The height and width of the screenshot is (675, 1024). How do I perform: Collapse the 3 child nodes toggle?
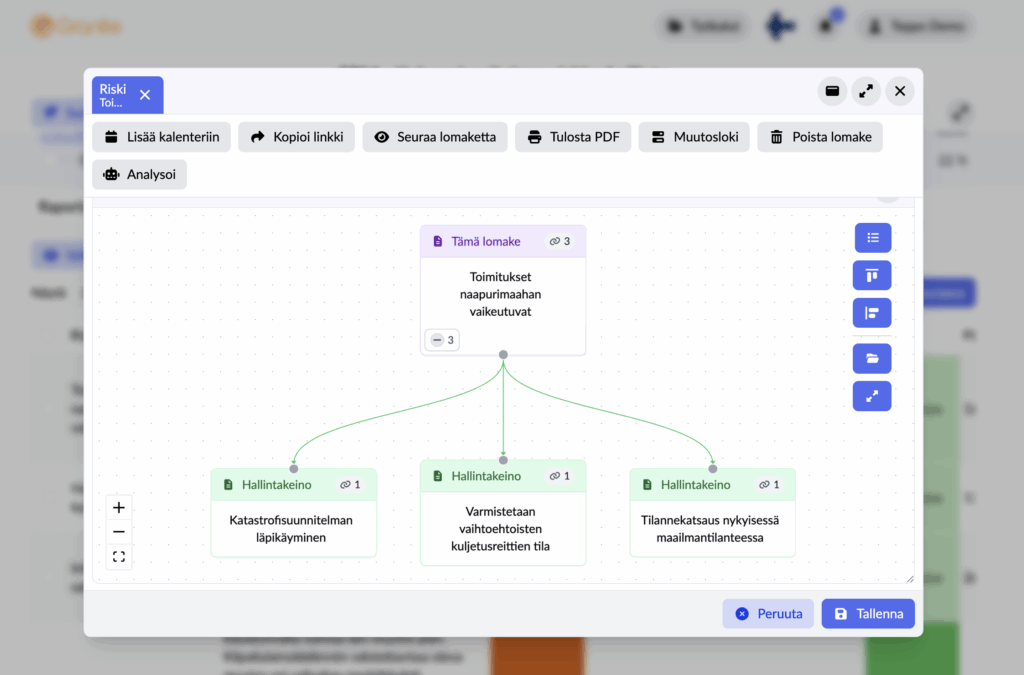tap(442, 340)
